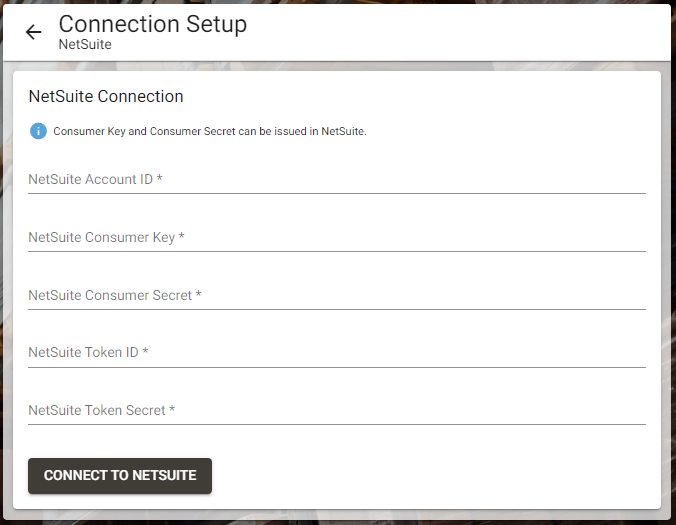Click the NetSuite Connection card heading
676x525 pixels.
(x=106, y=96)
